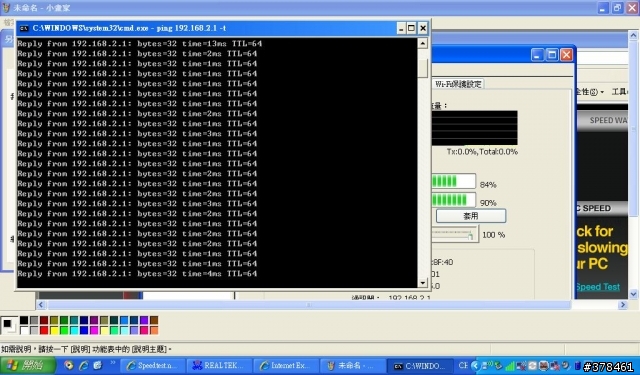Select the hot pink palette color
640x375 pixels.
pos(144,330)
